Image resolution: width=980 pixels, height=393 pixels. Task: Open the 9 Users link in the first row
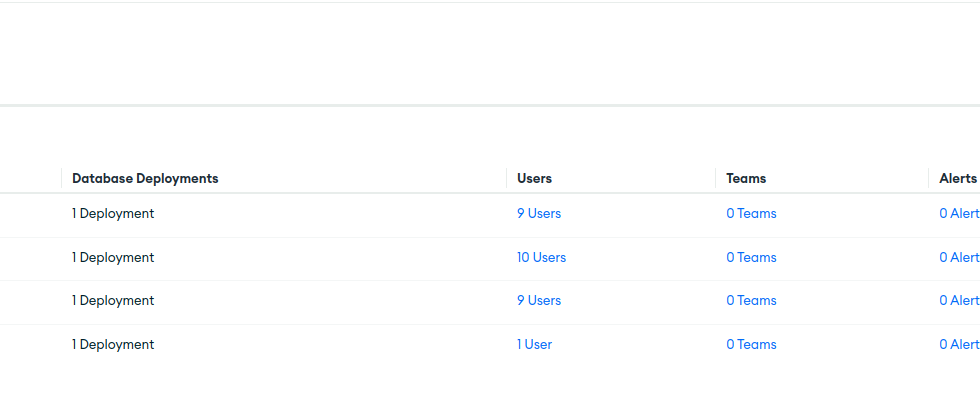(539, 213)
